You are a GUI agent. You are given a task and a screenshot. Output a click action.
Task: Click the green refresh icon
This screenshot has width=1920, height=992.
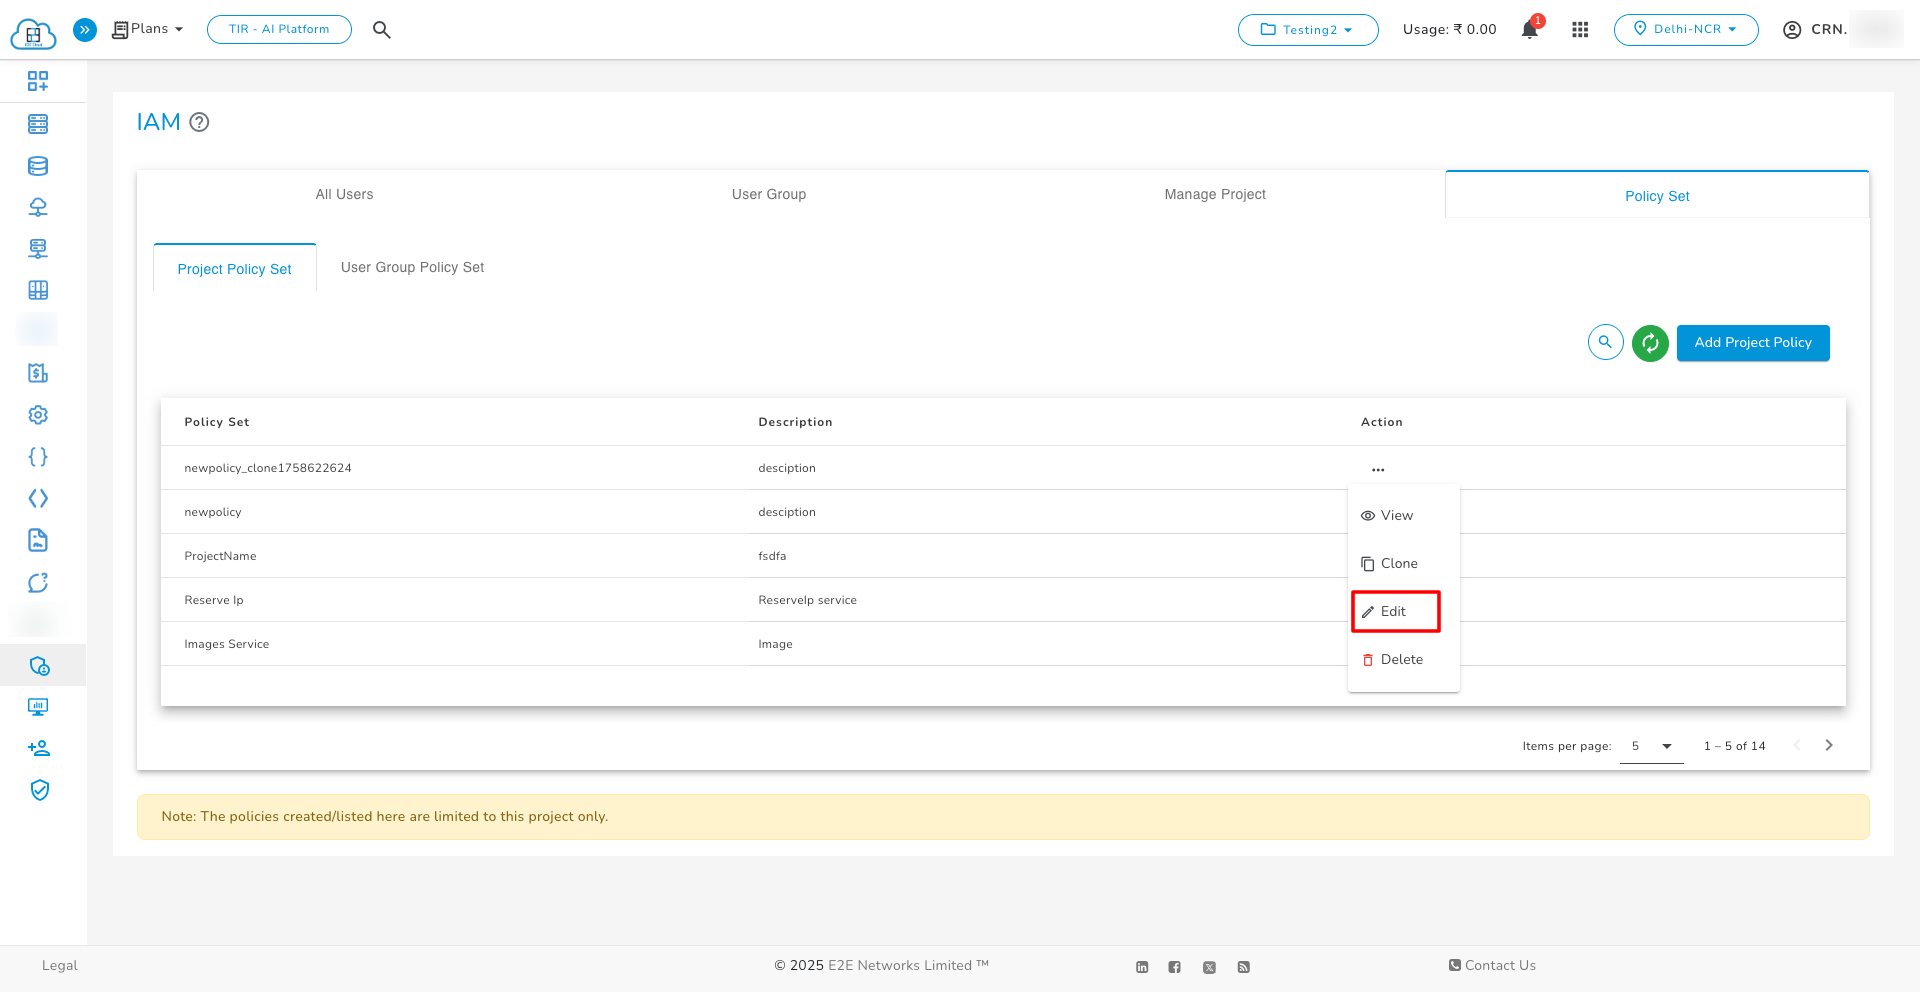(1650, 343)
